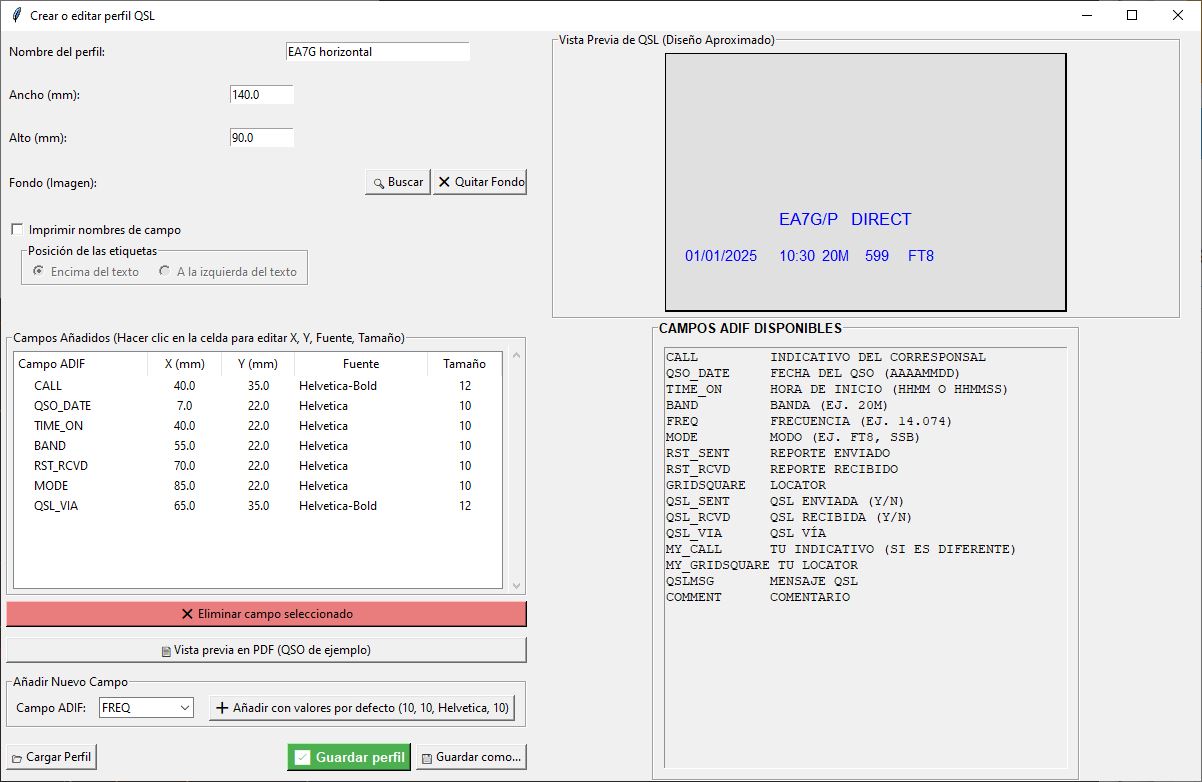Click the Fuente column header

click(361, 364)
